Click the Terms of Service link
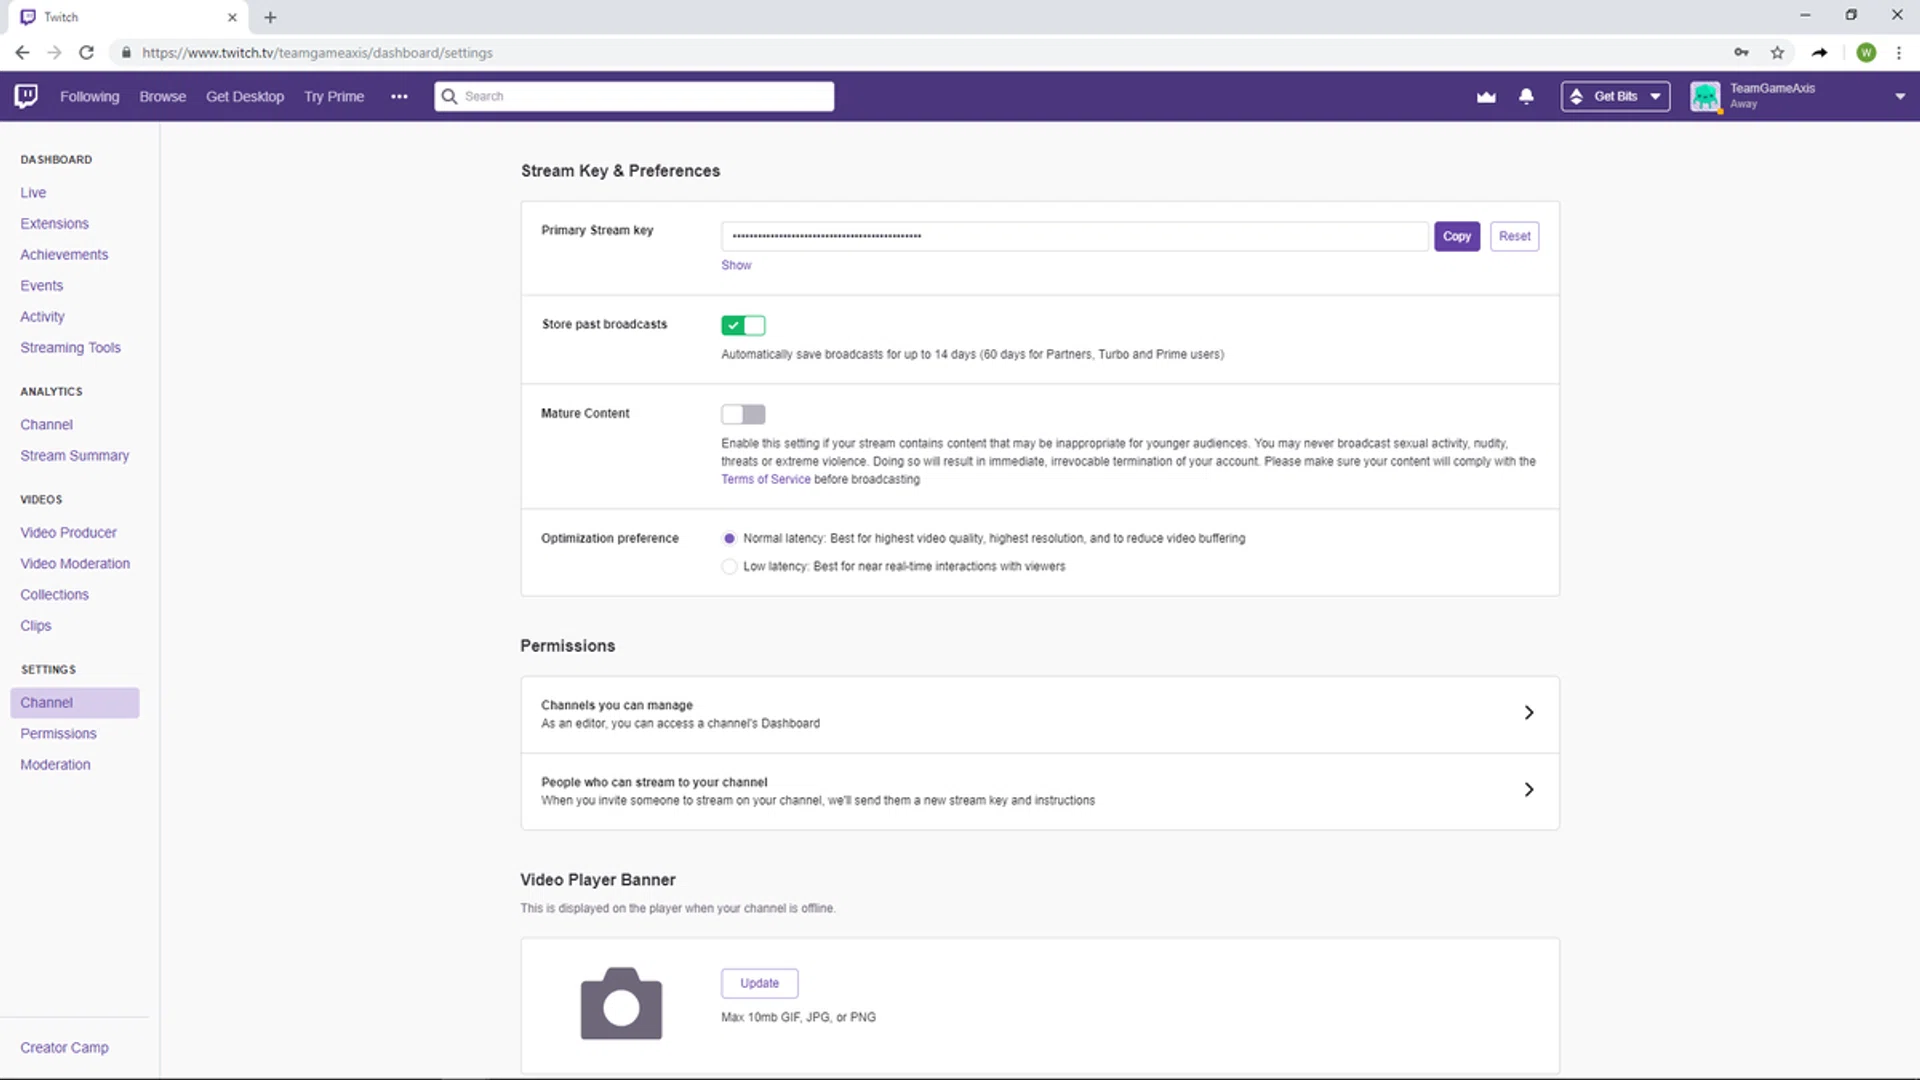This screenshot has width=1920, height=1080. [x=765, y=480]
